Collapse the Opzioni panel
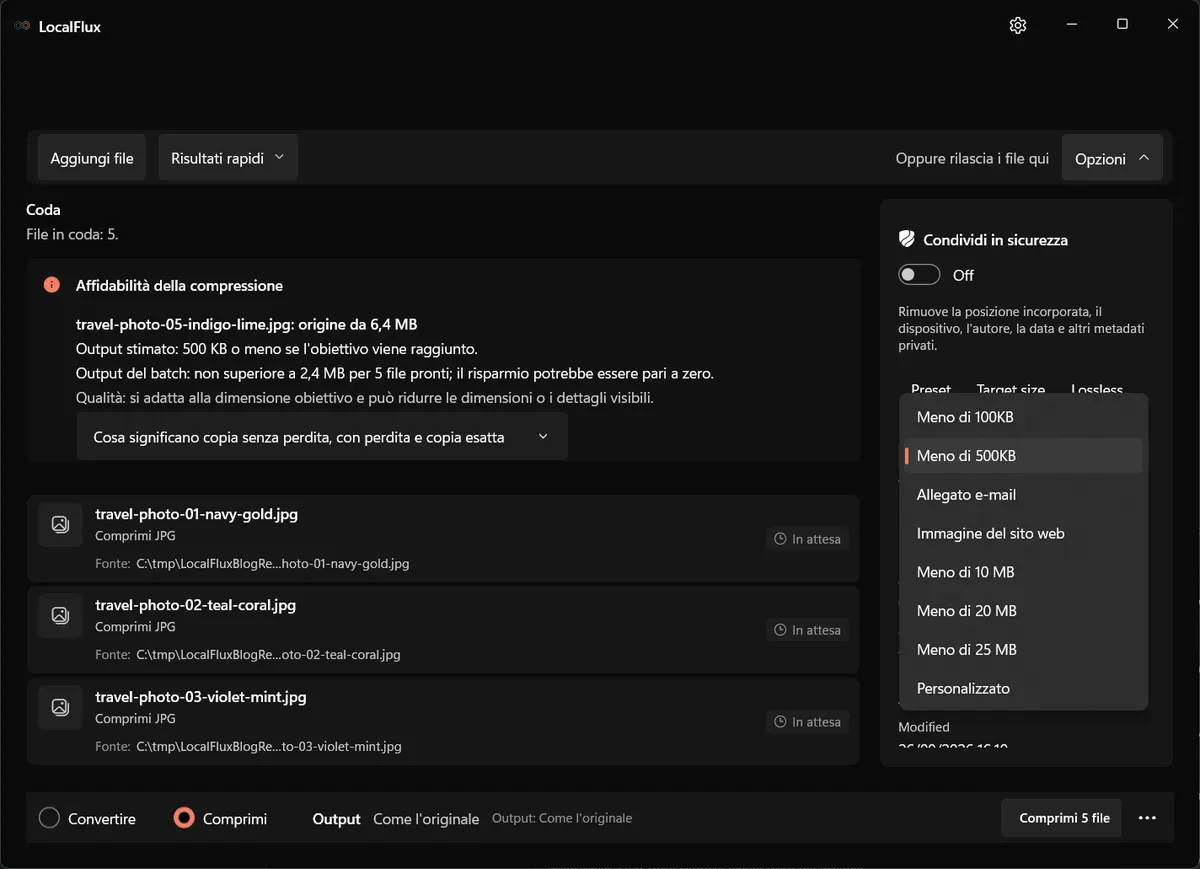This screenshot has width=1200, height=869. coord(1112,158)
